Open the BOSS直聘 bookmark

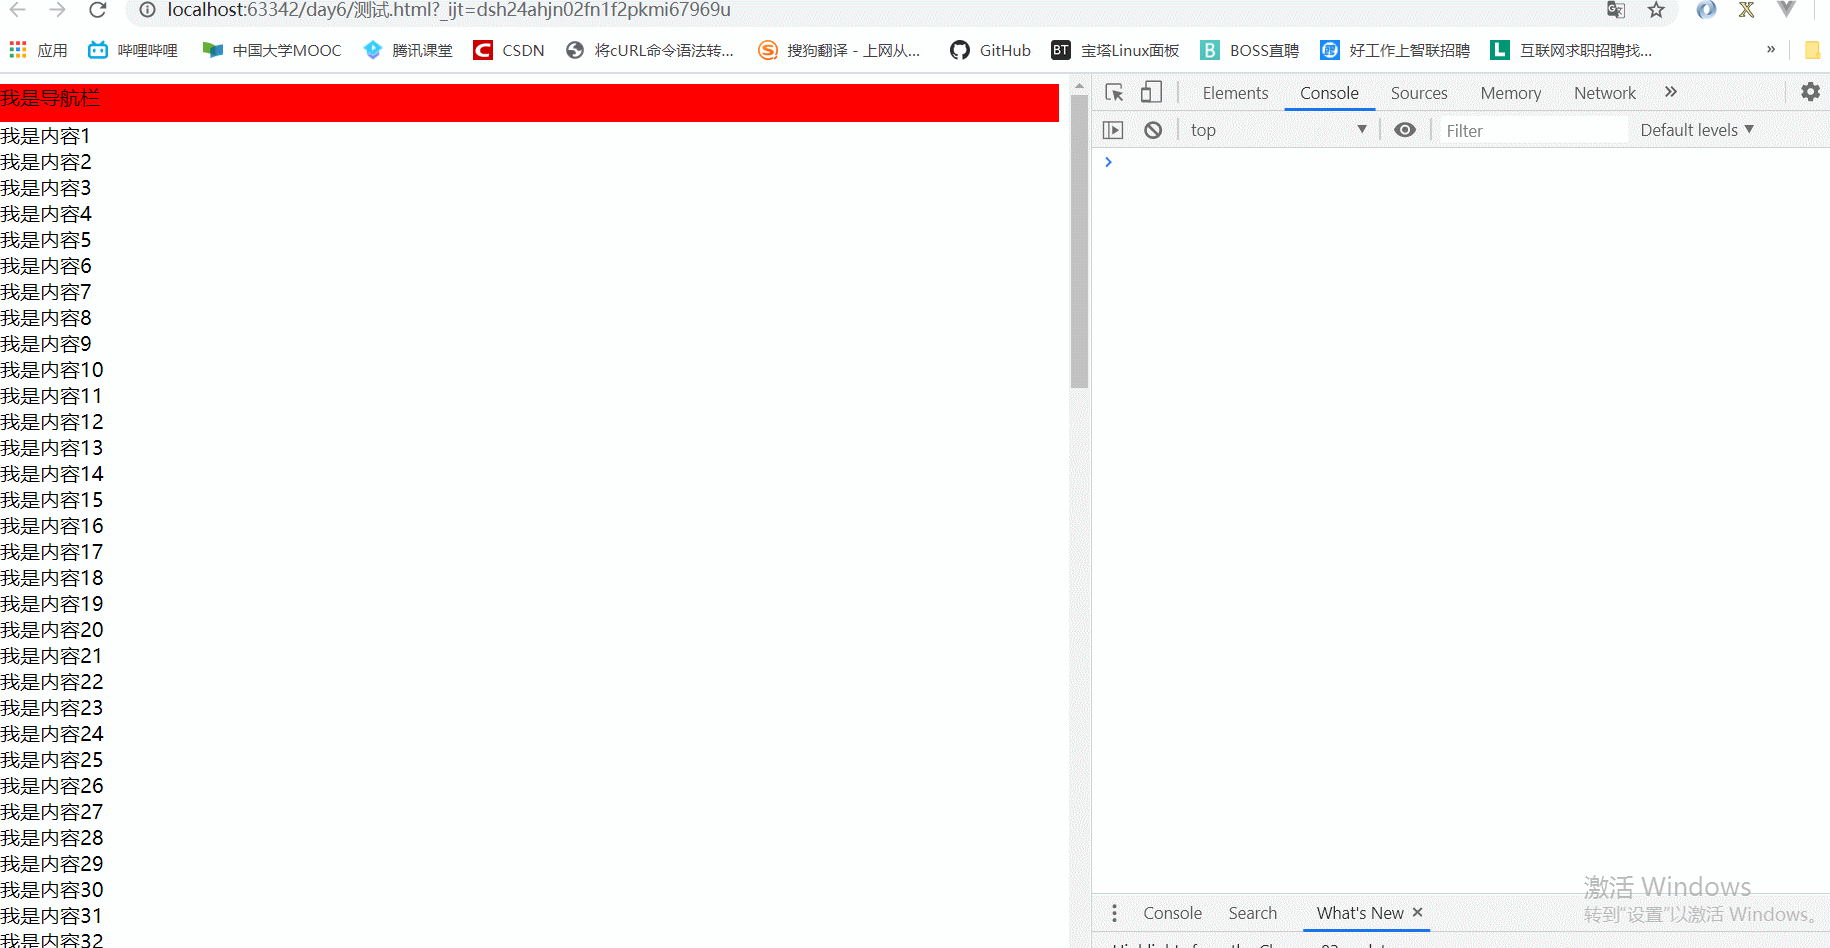click(1250, 50)
